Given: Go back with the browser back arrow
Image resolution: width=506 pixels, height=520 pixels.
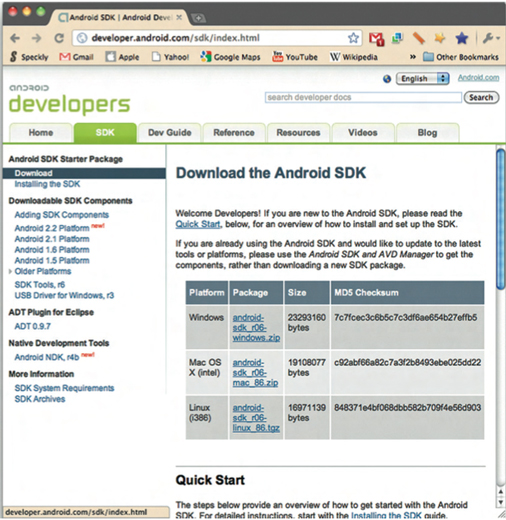Looking at the screenshot, I should [x=15, y=38].
